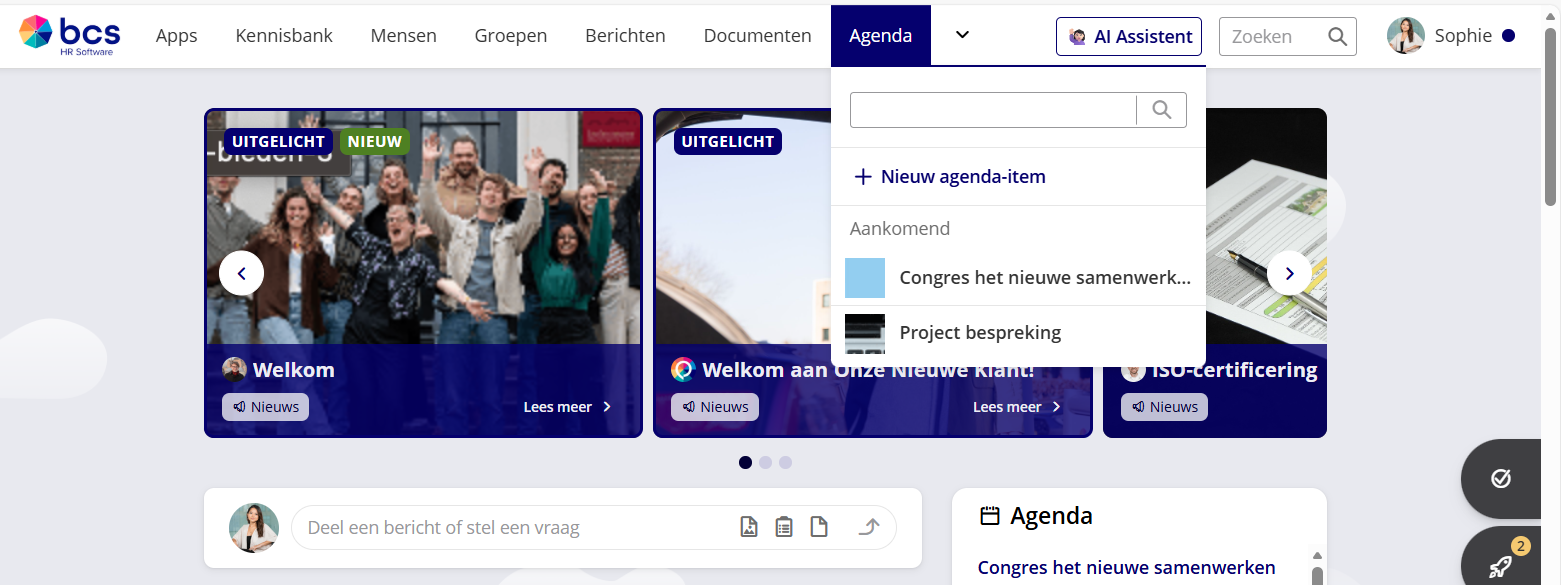The image size is (1561, 585).
Task: Select Documenten in the top navigation
Action: (x=758, y=36)
